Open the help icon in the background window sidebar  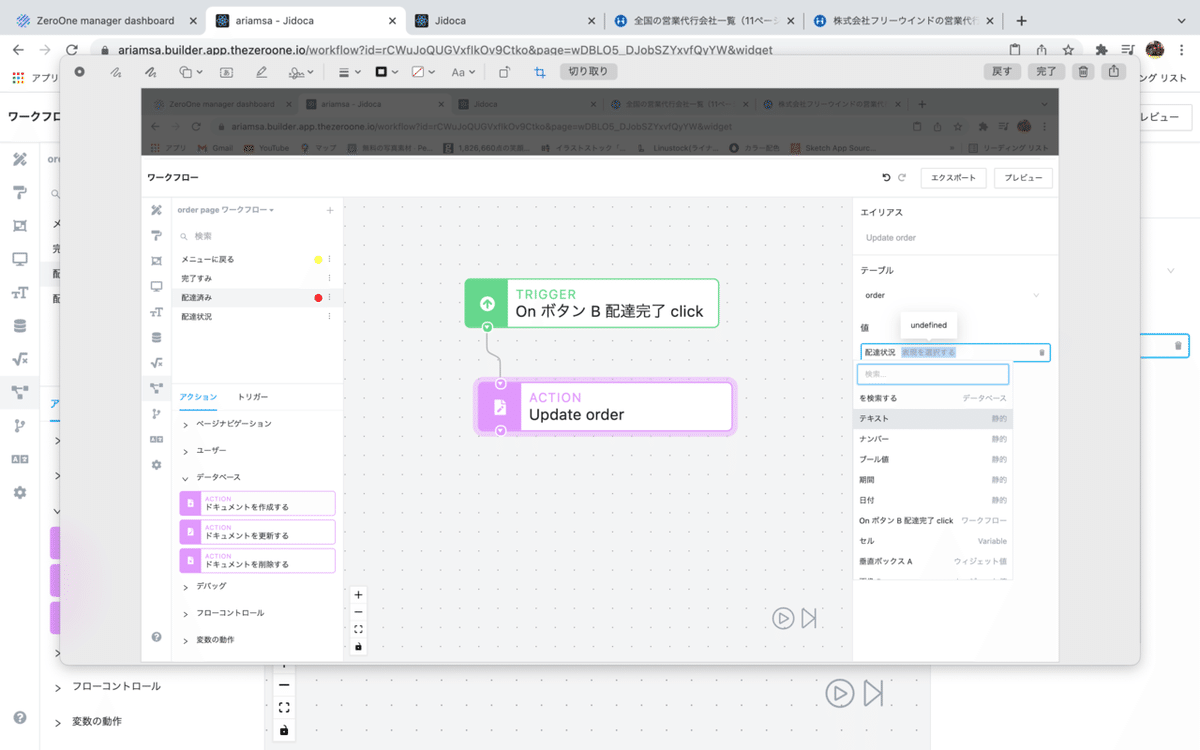[x=20, y=718]
